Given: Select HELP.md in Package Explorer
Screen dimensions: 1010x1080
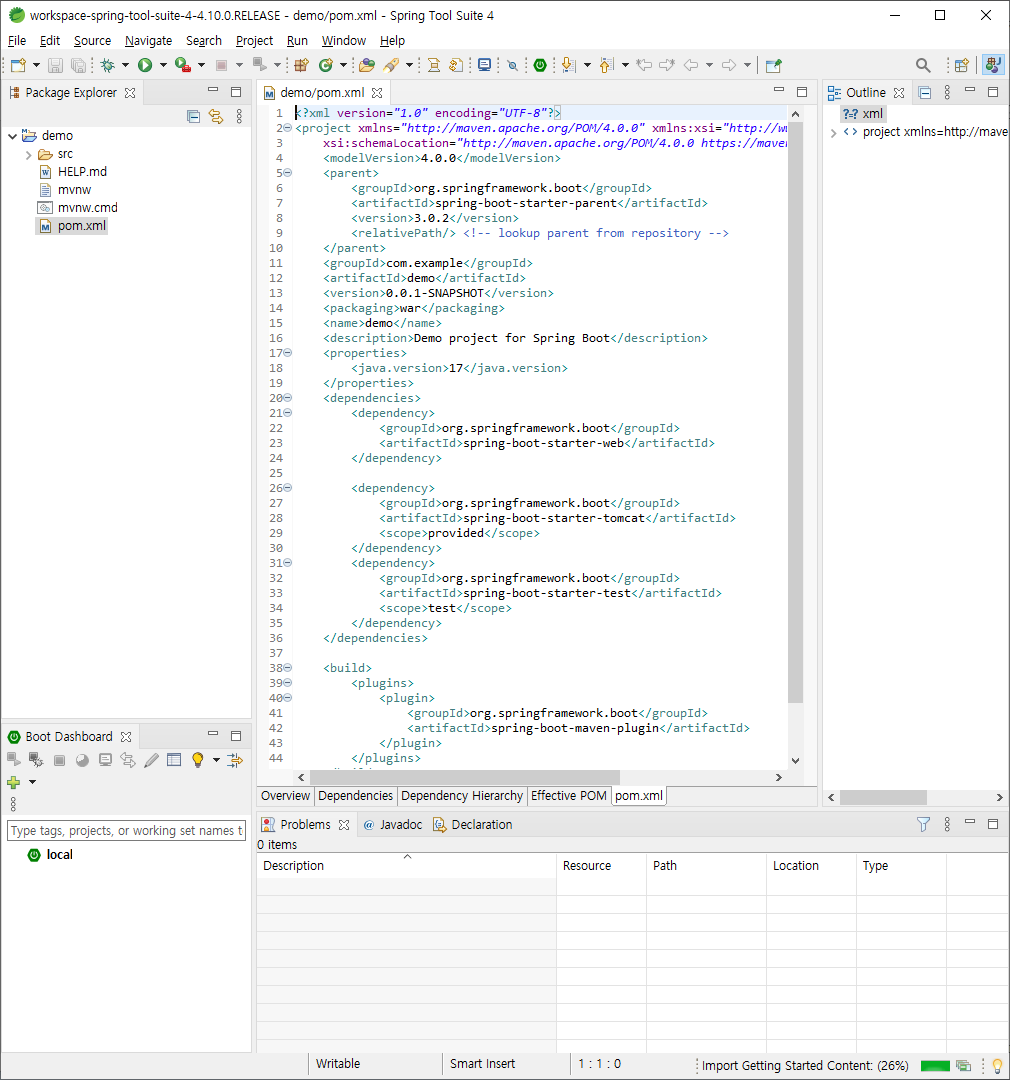Looking at the screenshot, I should (x=73, y=172).
